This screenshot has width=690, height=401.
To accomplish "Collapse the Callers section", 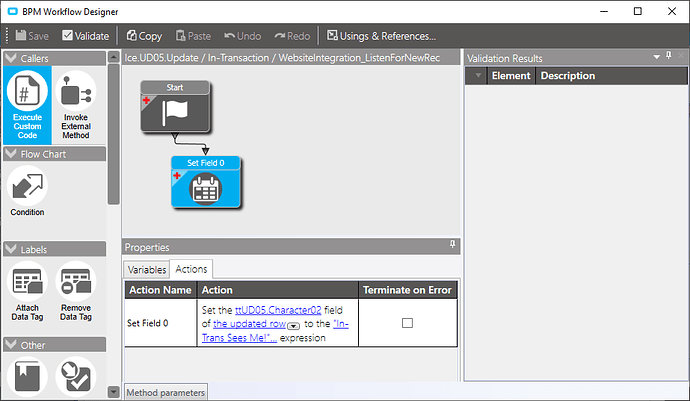I will pyautogui.click(x=11, y=58).
